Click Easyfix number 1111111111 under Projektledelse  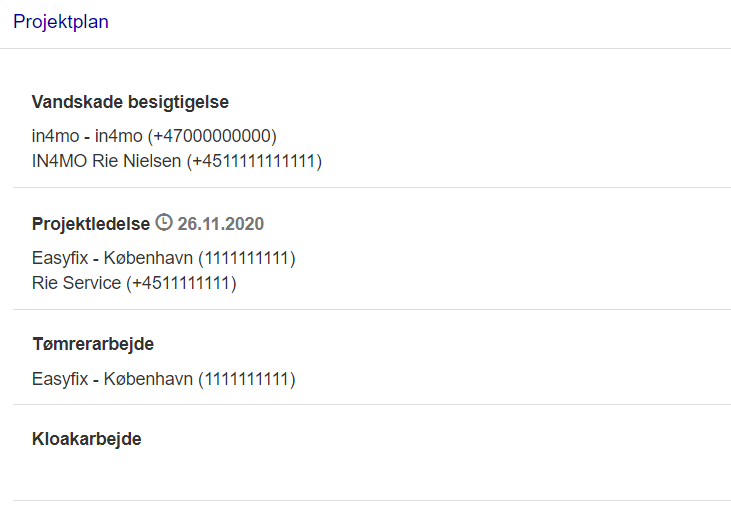point(246,258)
